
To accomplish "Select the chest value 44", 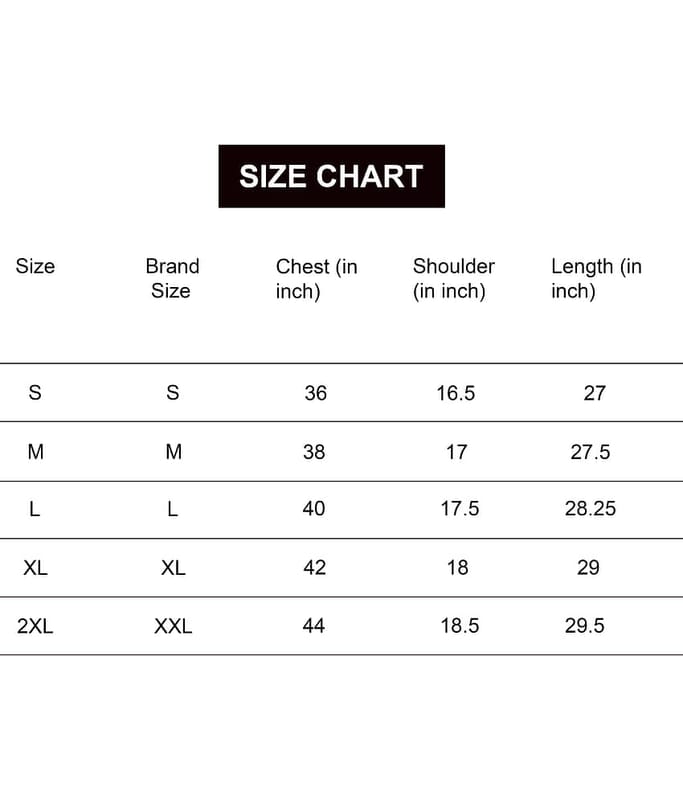I will (314, 626).
